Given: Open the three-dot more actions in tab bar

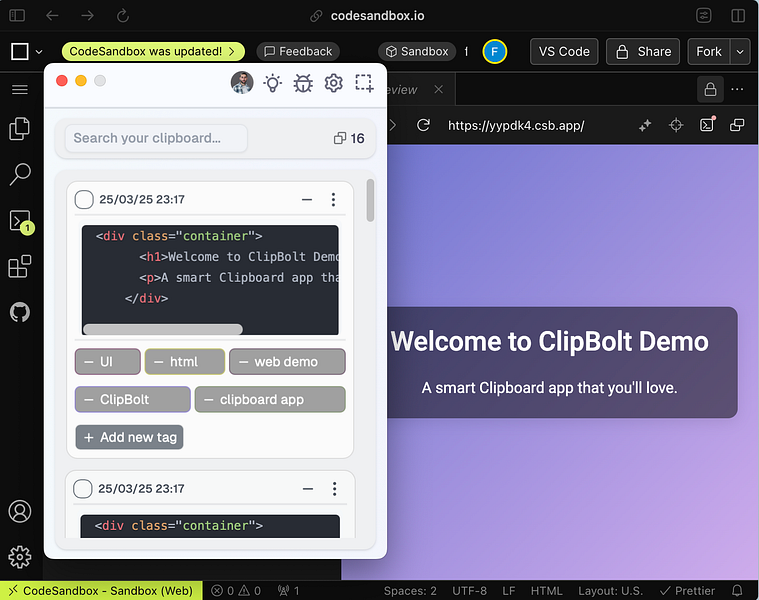Looking at the screenshot, I should (x=737, y=90).
